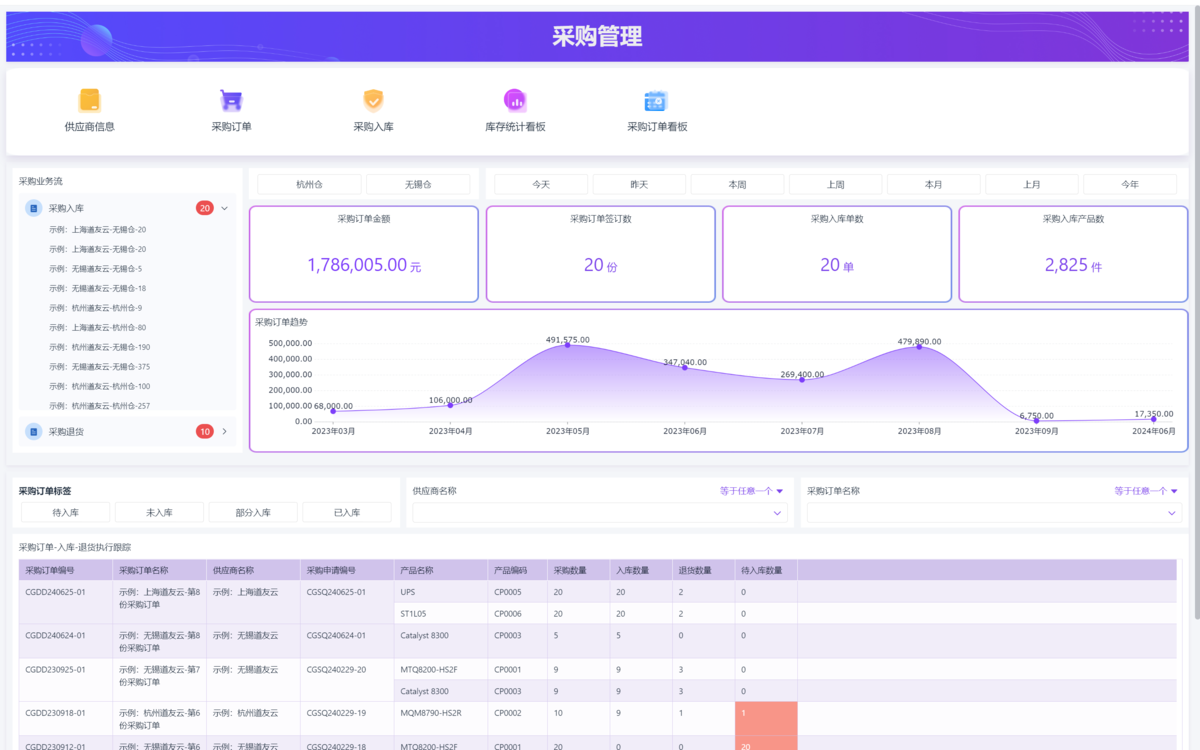
Task: Open the 采购入库 shield check icon
Action: [373, 100]
